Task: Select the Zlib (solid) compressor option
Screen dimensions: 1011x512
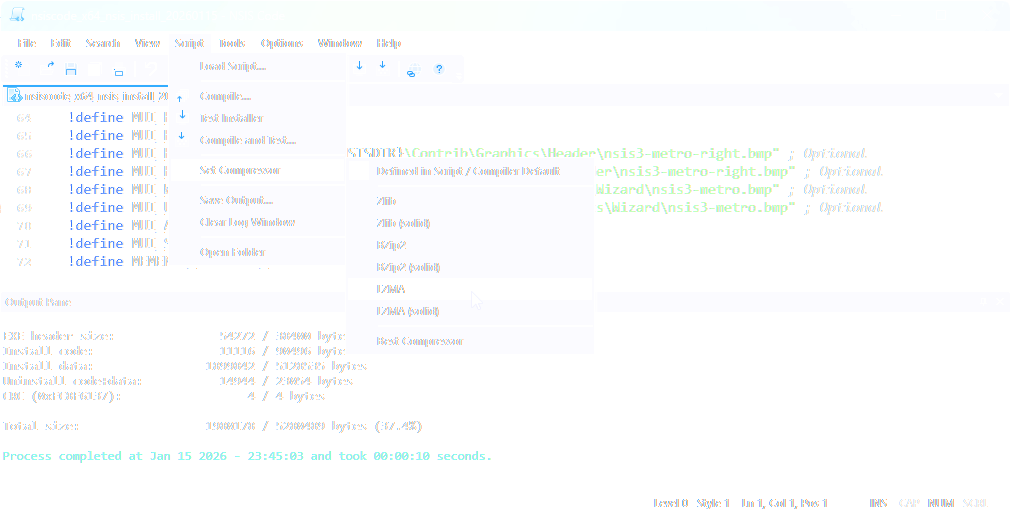Action: click(x=470, y=223)
